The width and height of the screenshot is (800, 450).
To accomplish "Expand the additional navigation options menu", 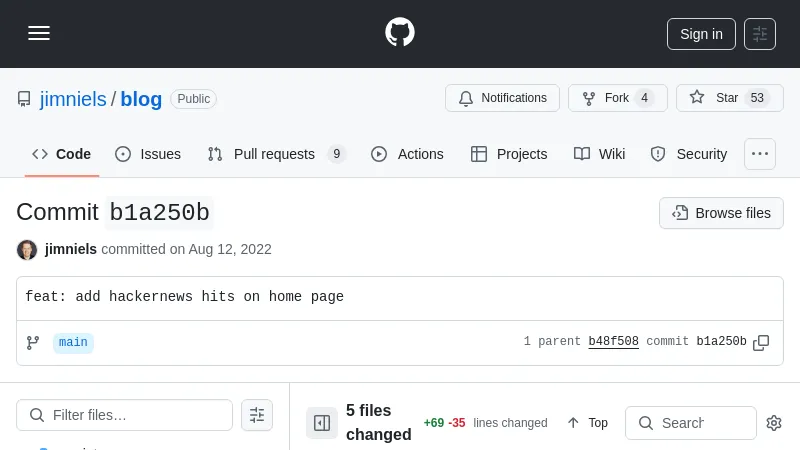I will click(x=760, y=154).
